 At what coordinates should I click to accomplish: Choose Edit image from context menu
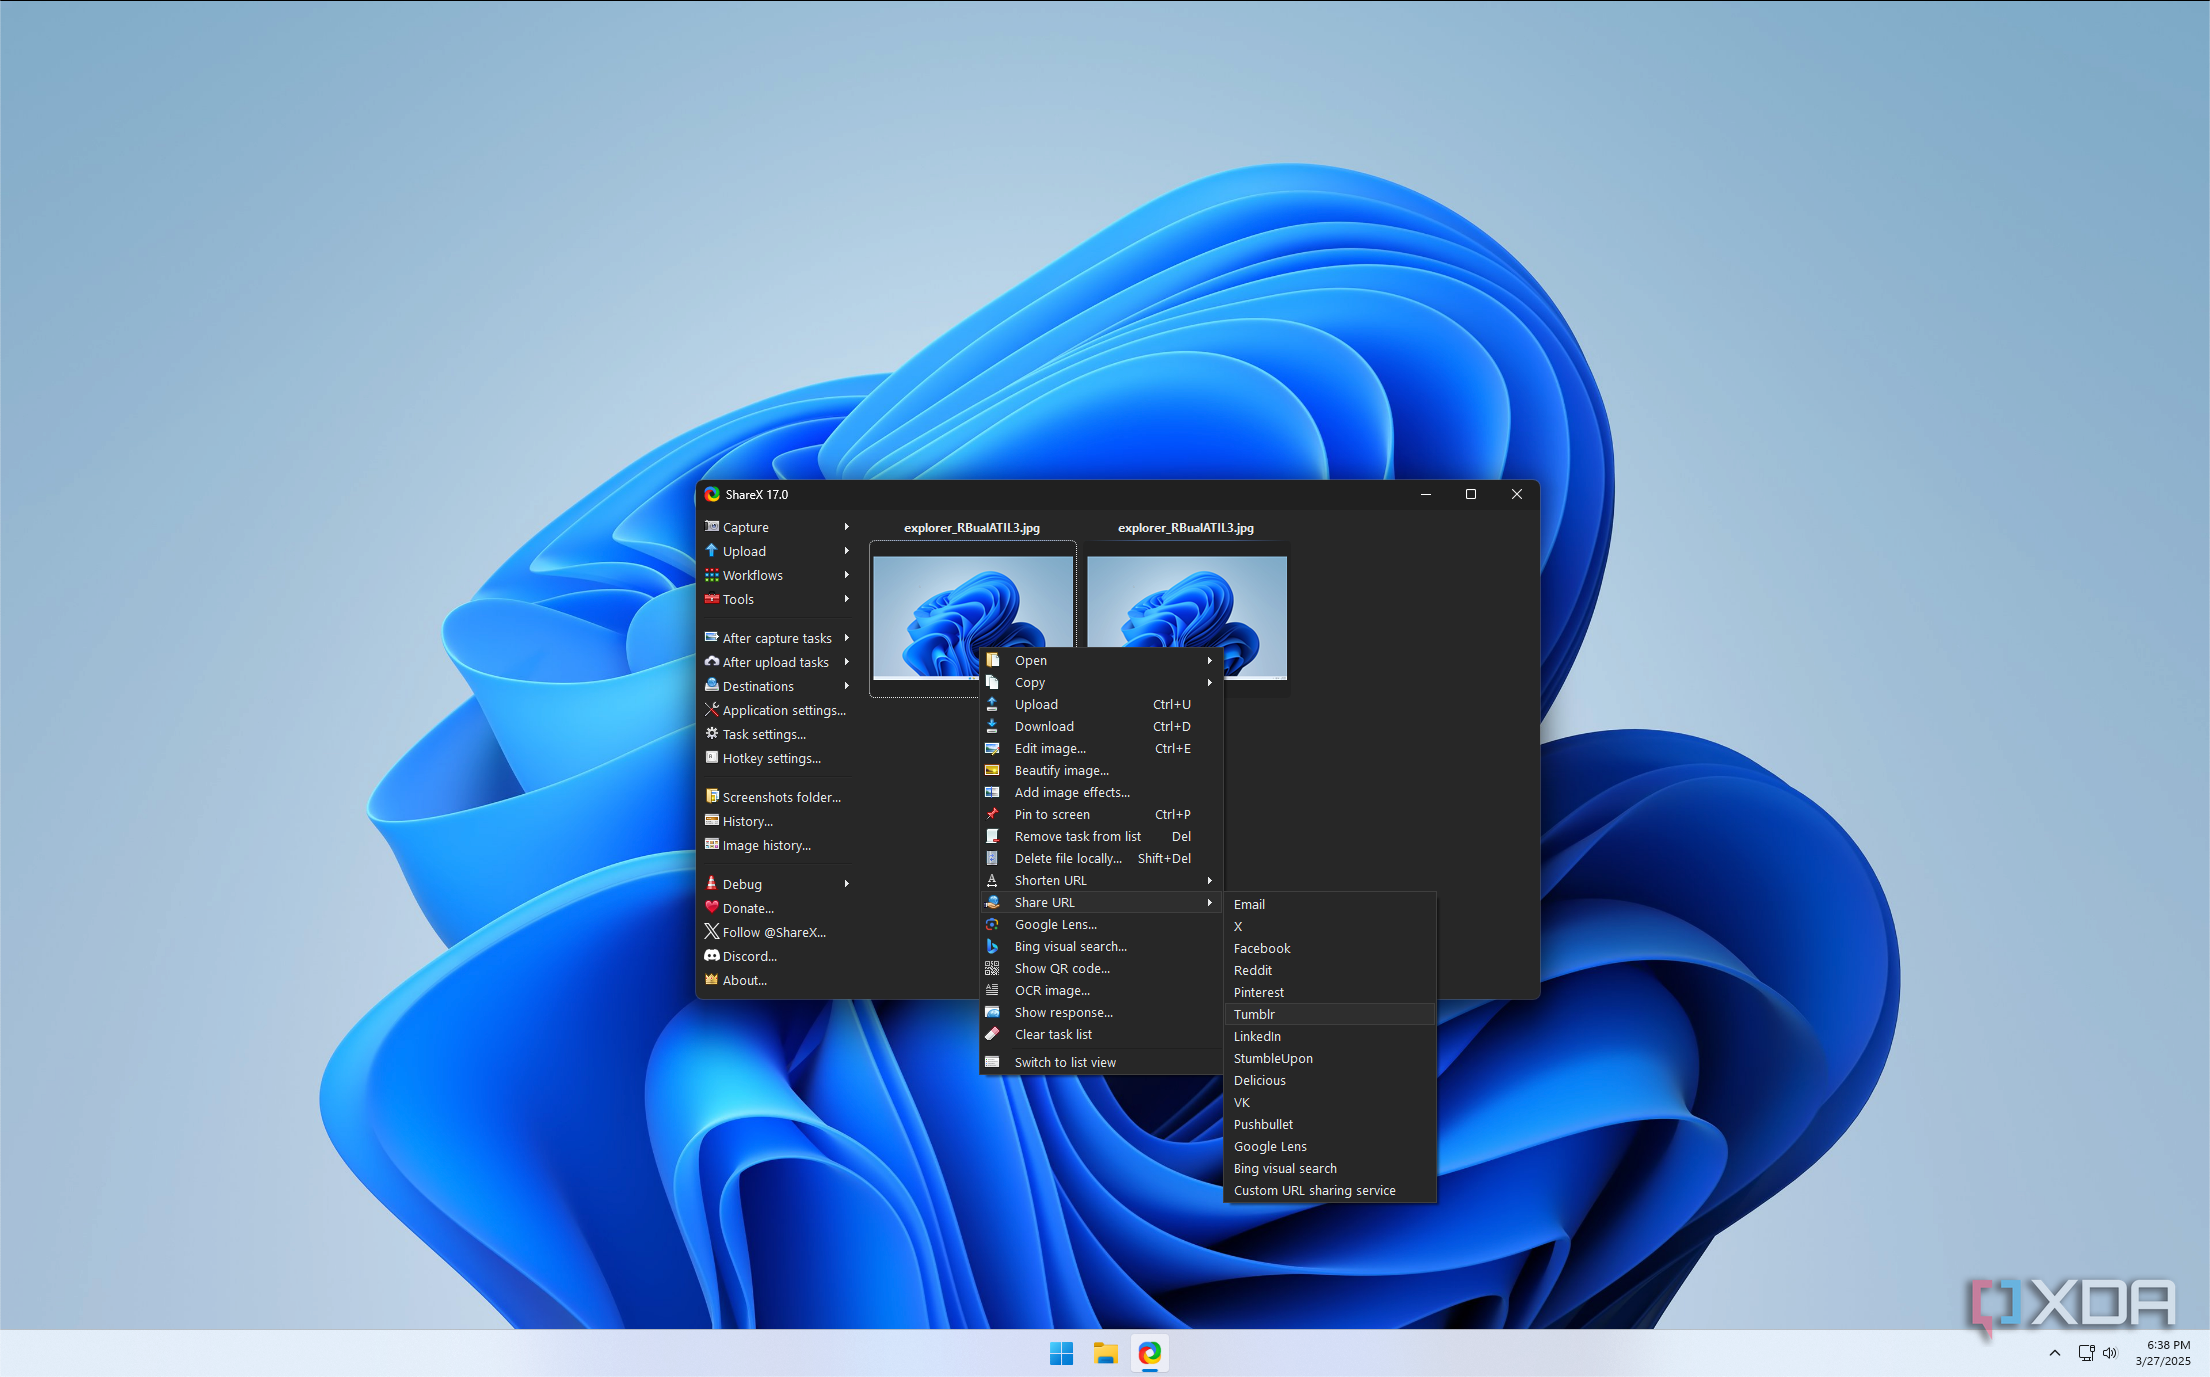pyautogui.click(x=1050, y=748)
